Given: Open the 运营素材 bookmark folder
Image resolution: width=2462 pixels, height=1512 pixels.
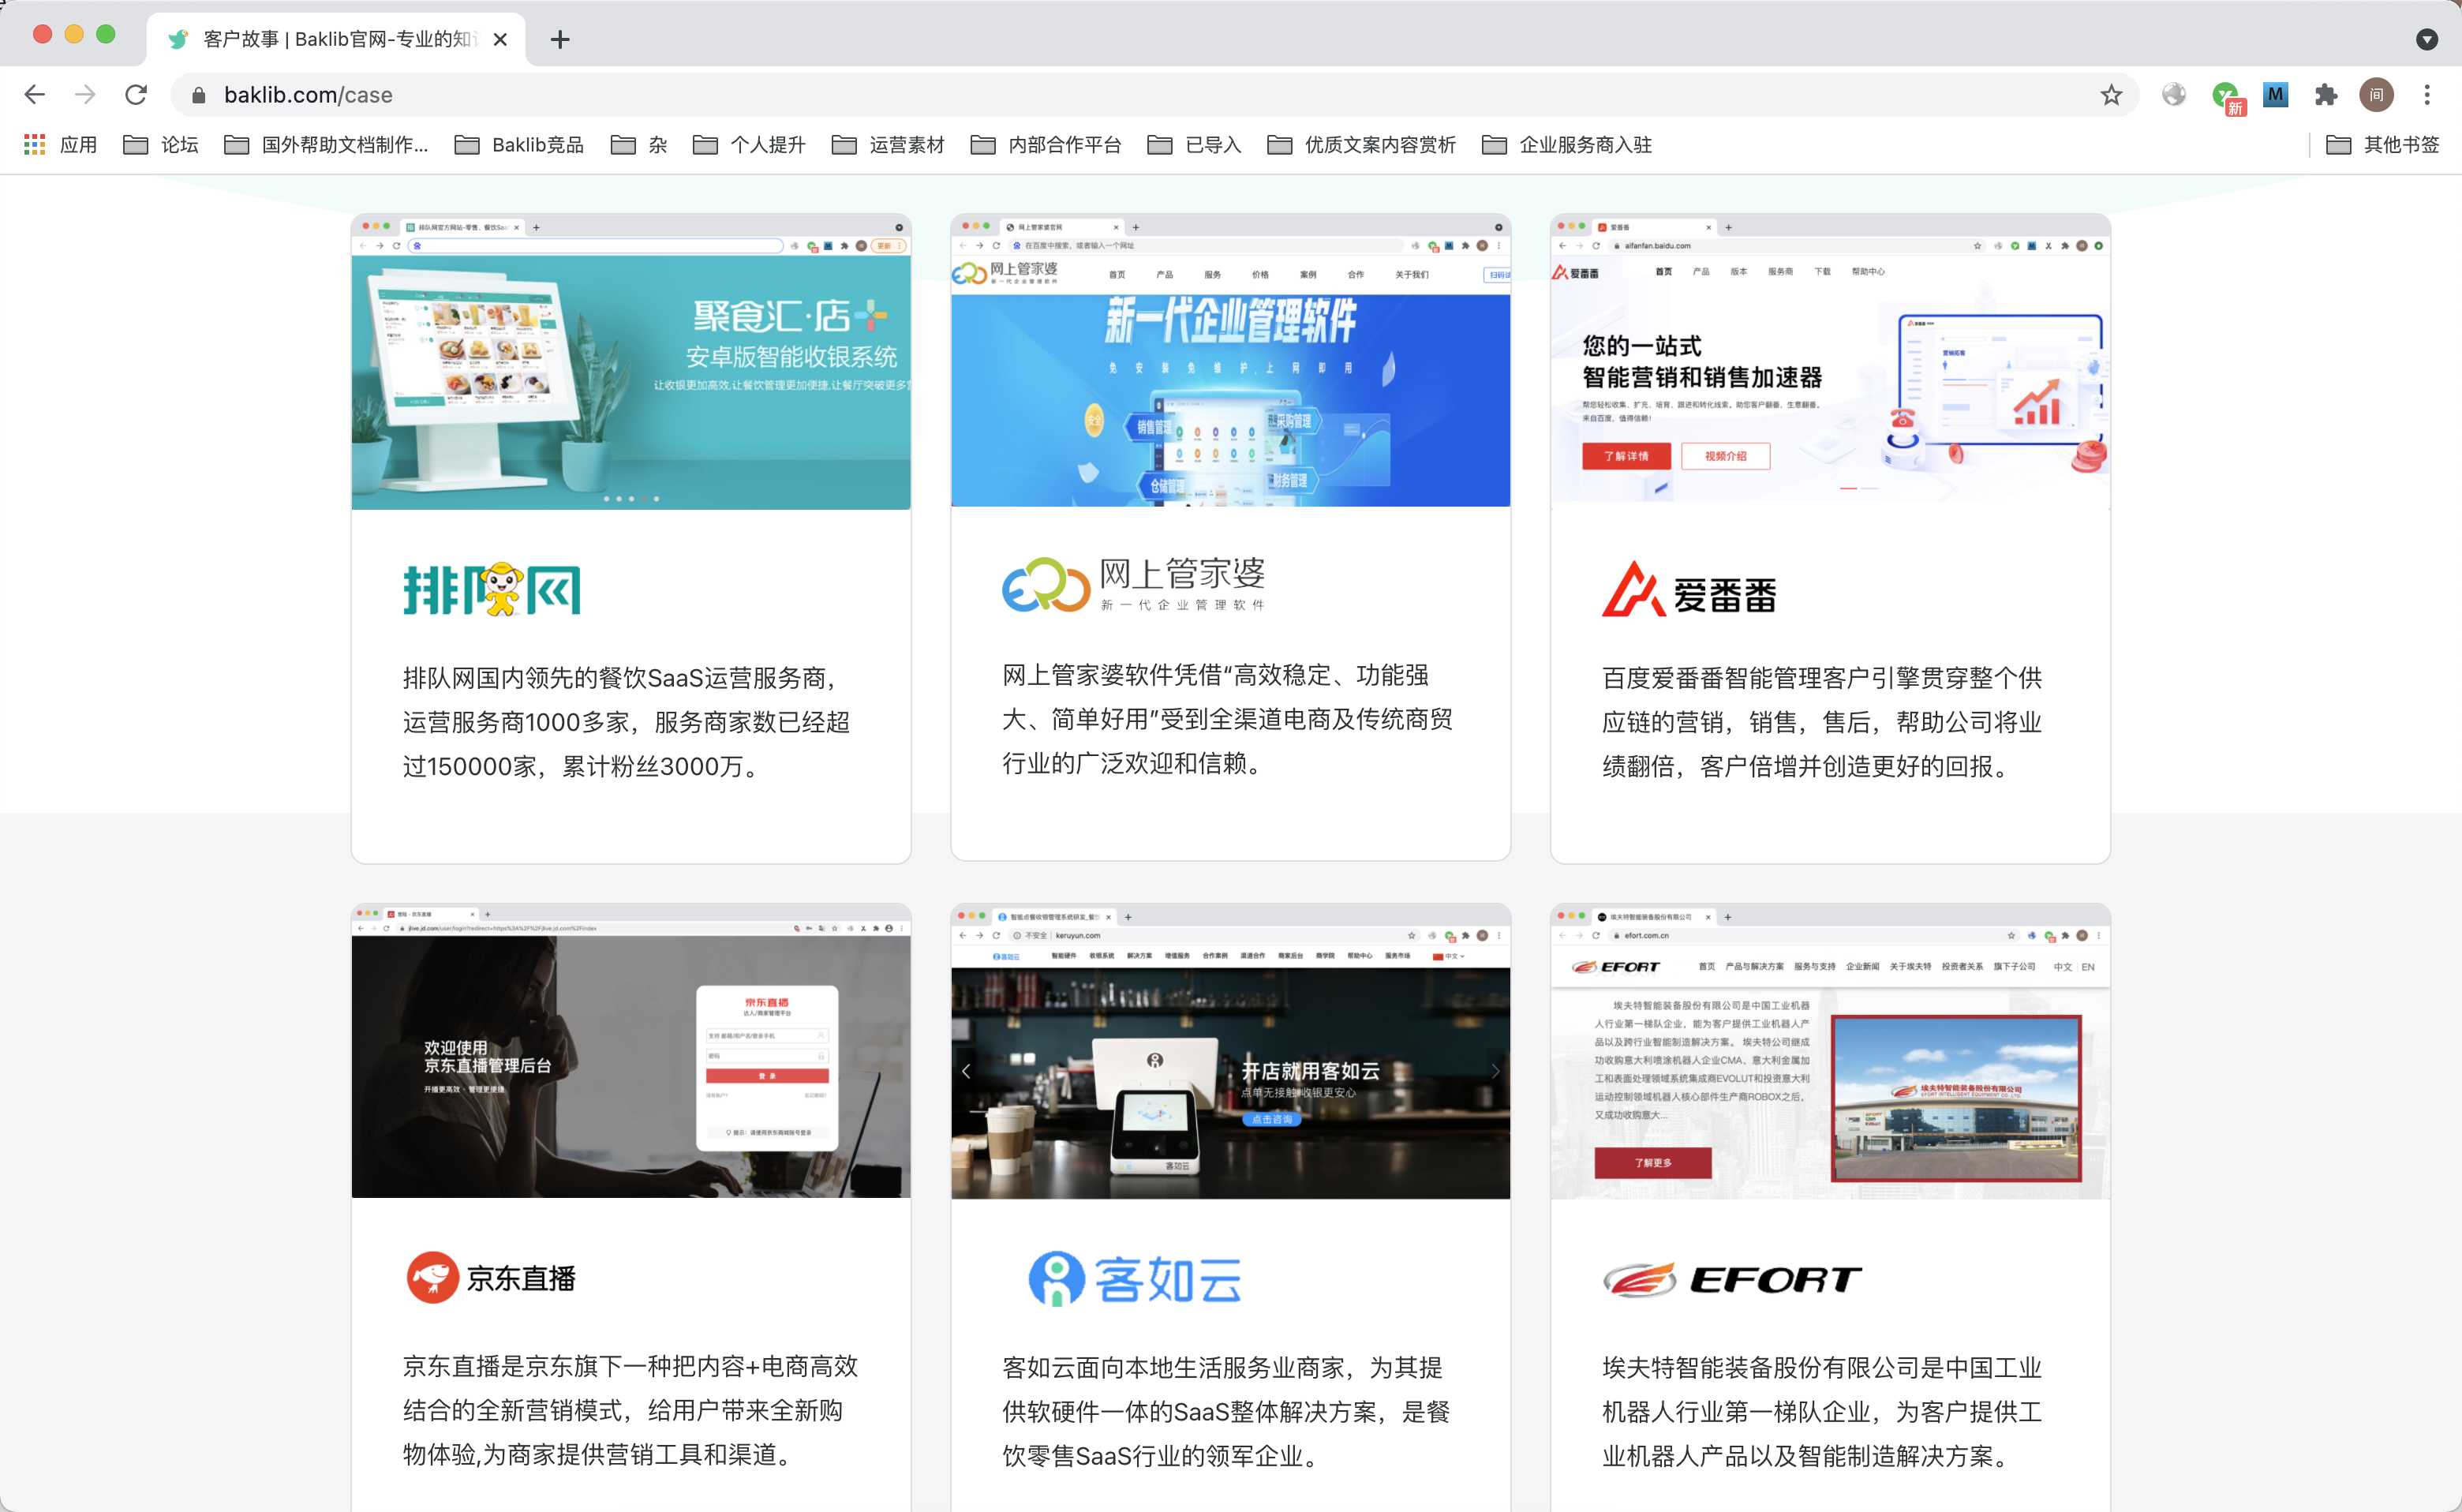Looking at the screenshot, I should [888, 145].
